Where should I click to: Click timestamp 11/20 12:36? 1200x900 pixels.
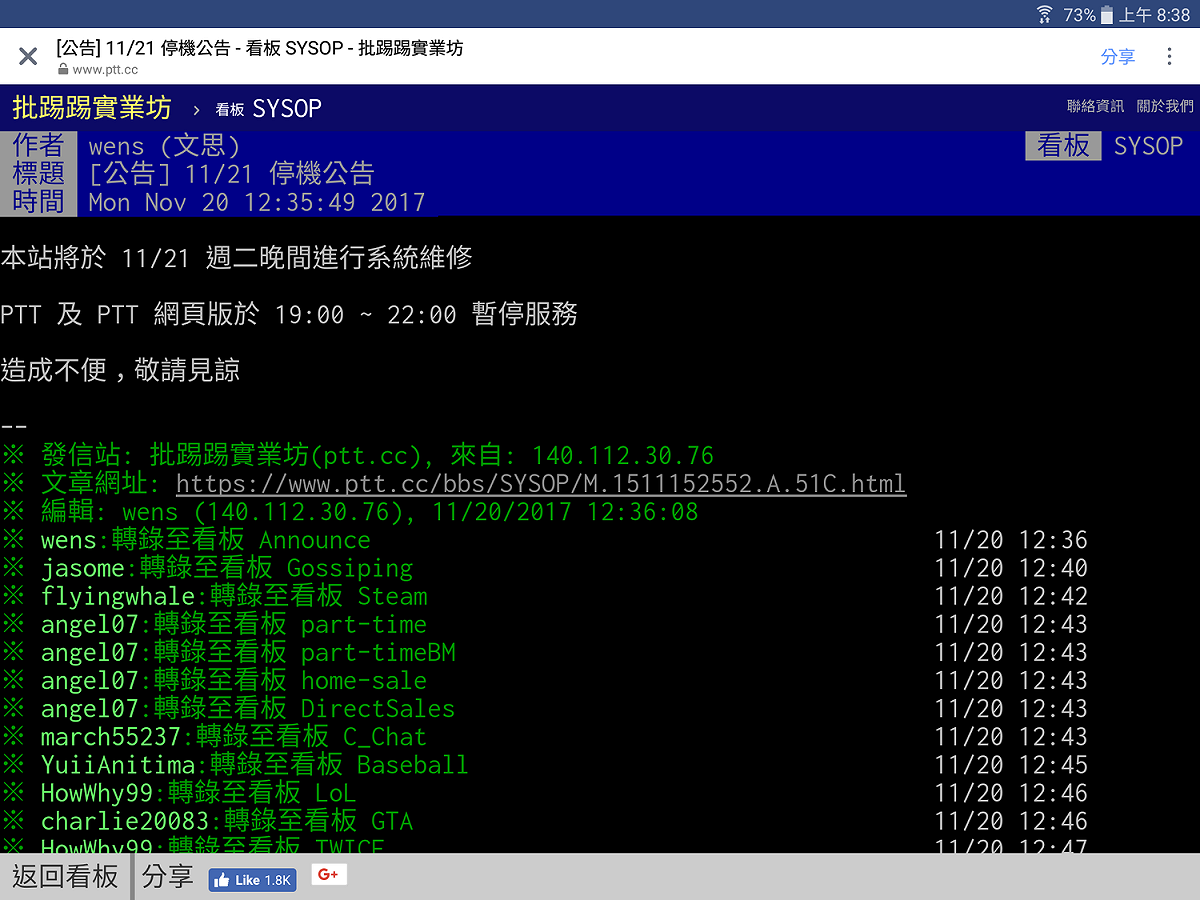click(x=1011, y=540)
